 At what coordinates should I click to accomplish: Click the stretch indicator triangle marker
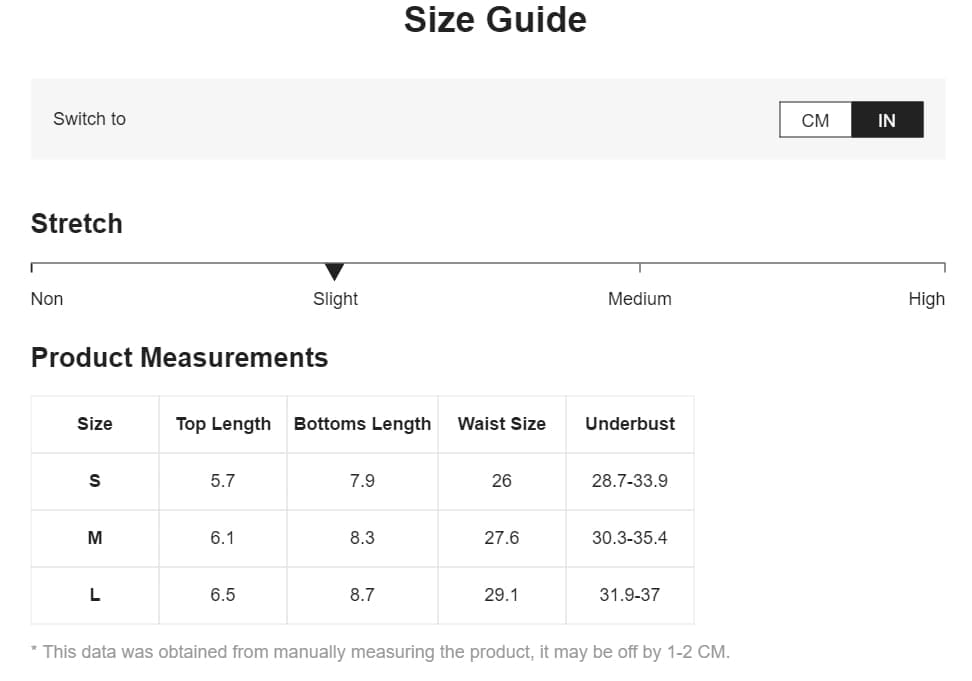pyautogui.click(x=335, y=272)
